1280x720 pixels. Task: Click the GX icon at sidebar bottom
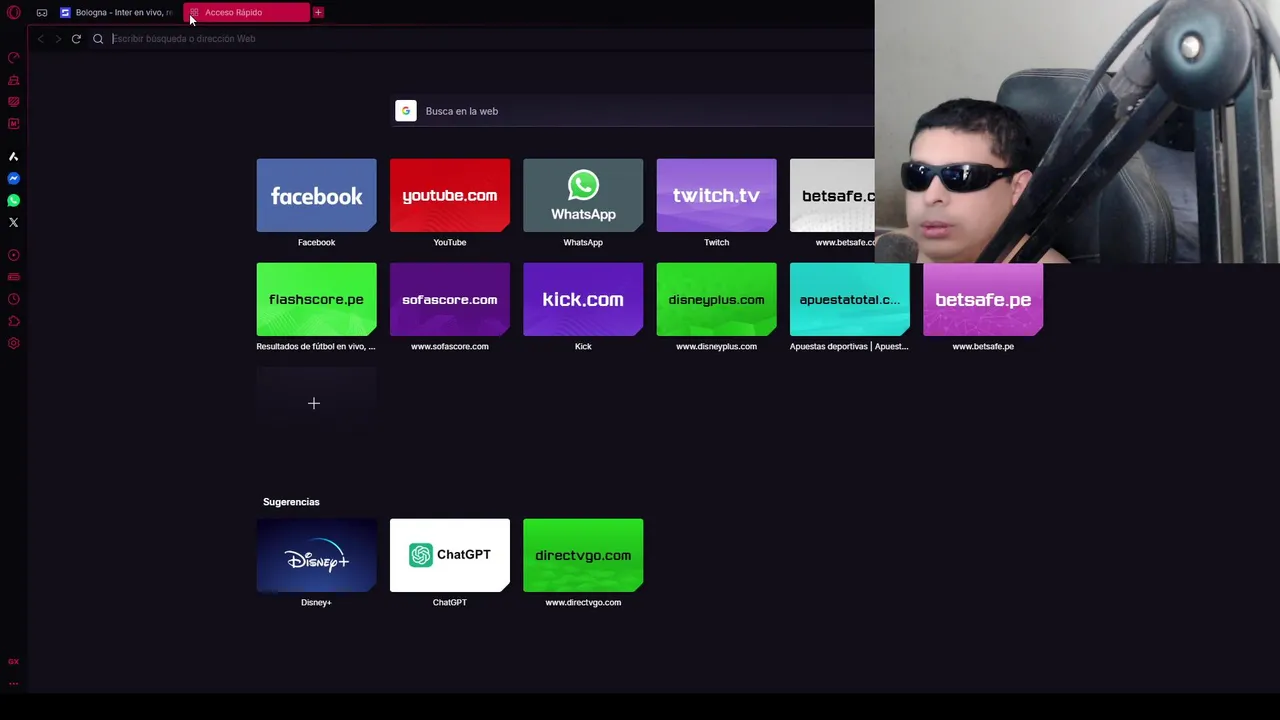coord(14,662)
